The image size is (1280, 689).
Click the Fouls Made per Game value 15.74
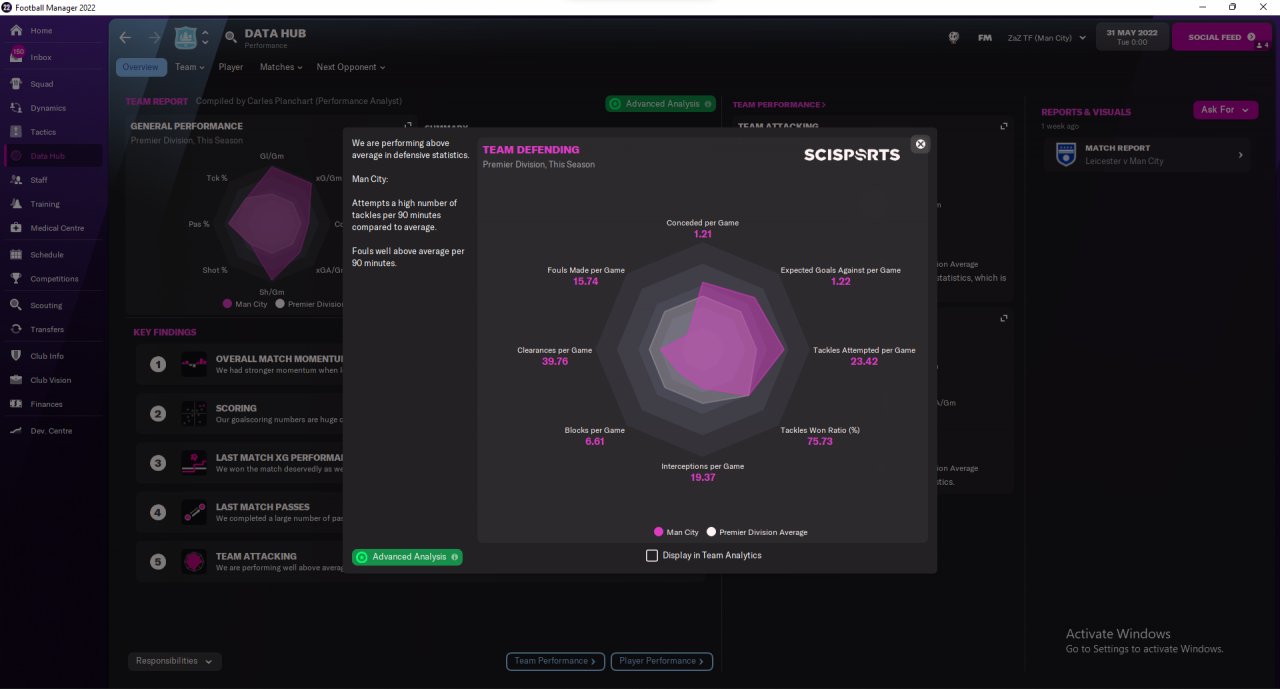586,281
